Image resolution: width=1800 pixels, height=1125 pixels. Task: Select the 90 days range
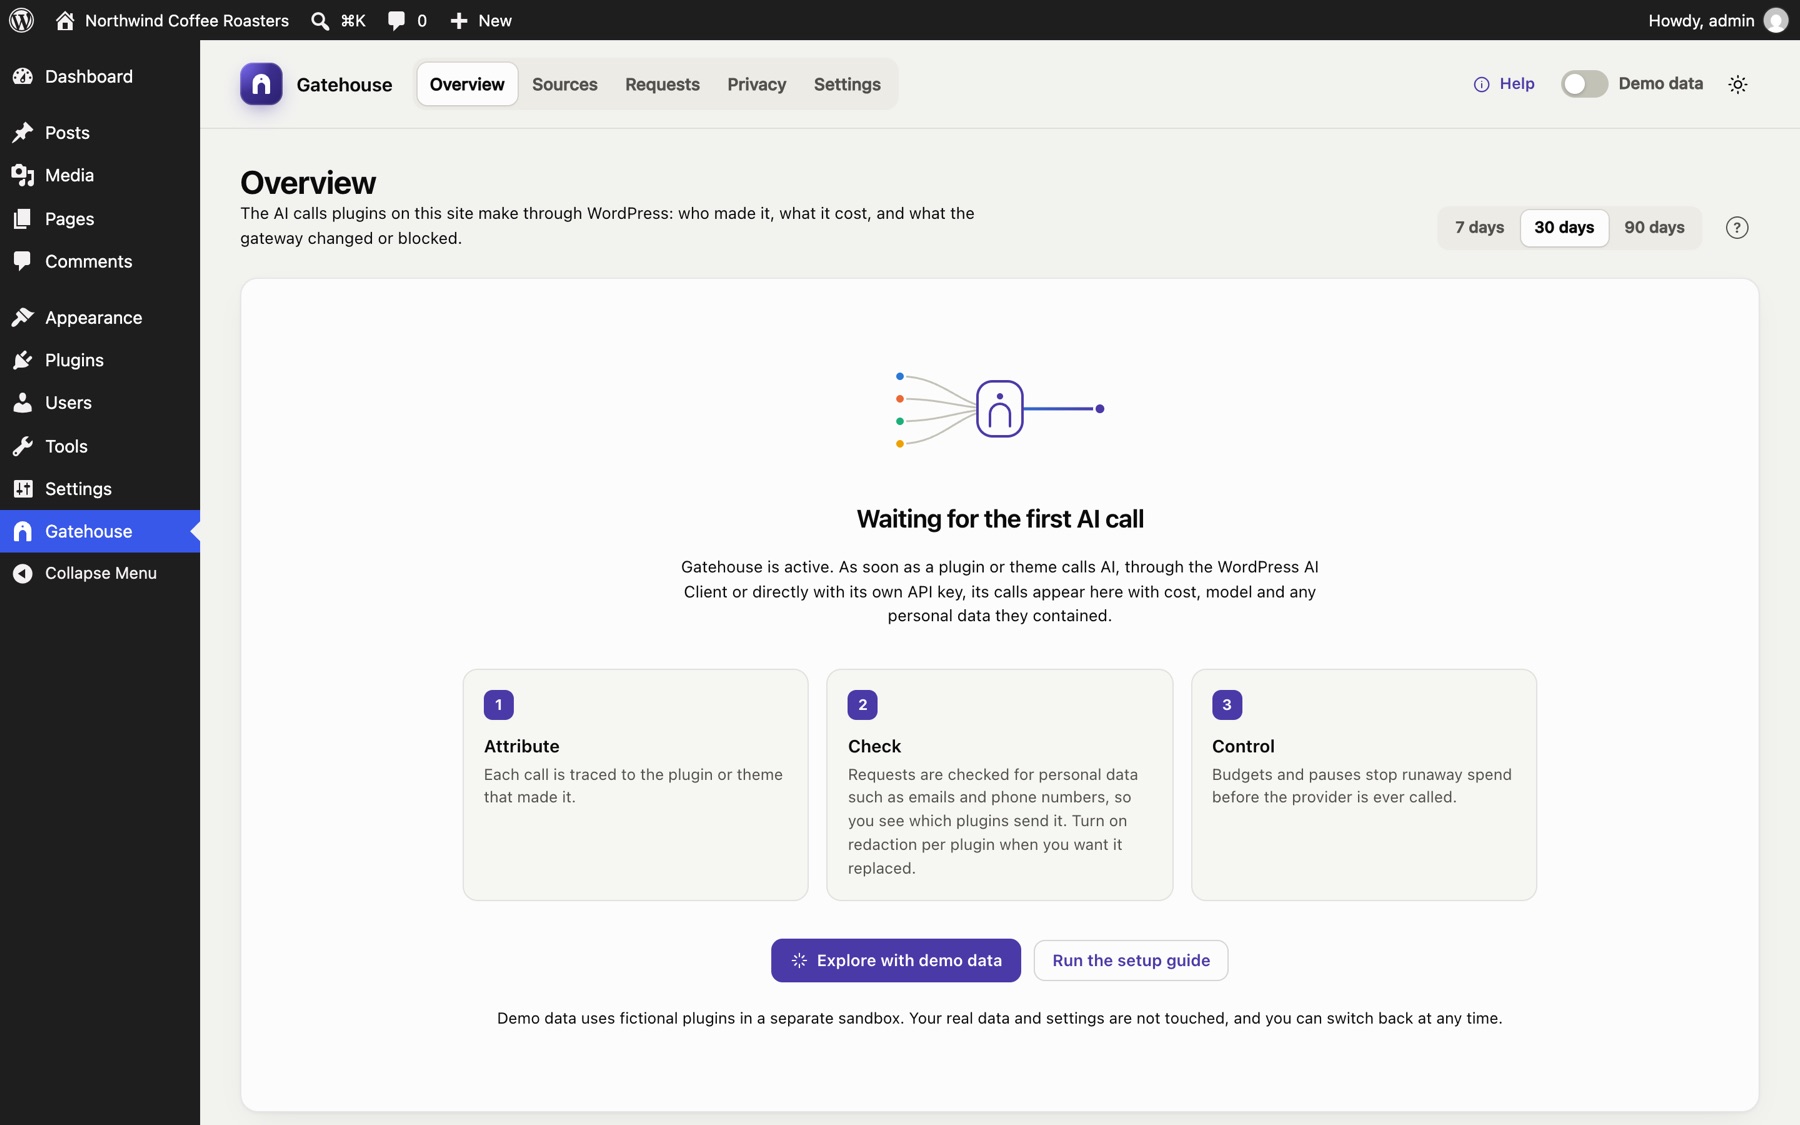click(1654, 228)
